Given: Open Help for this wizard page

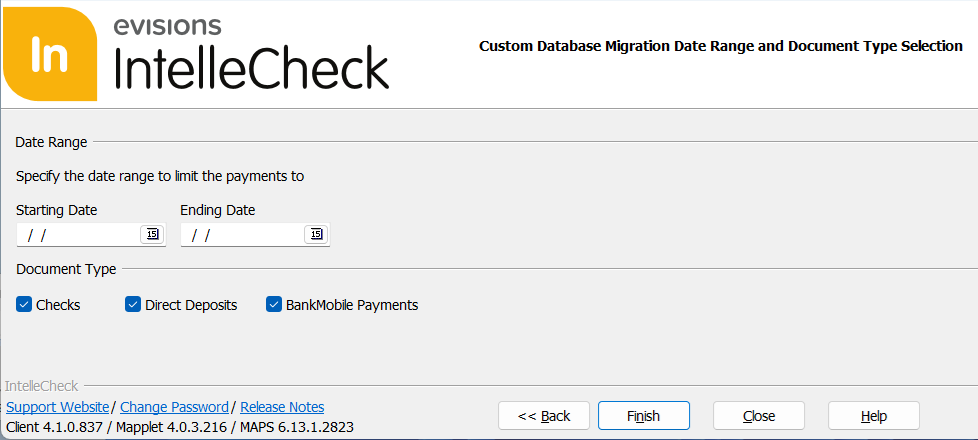Looking at the screenshot, I should coord(874,416).
